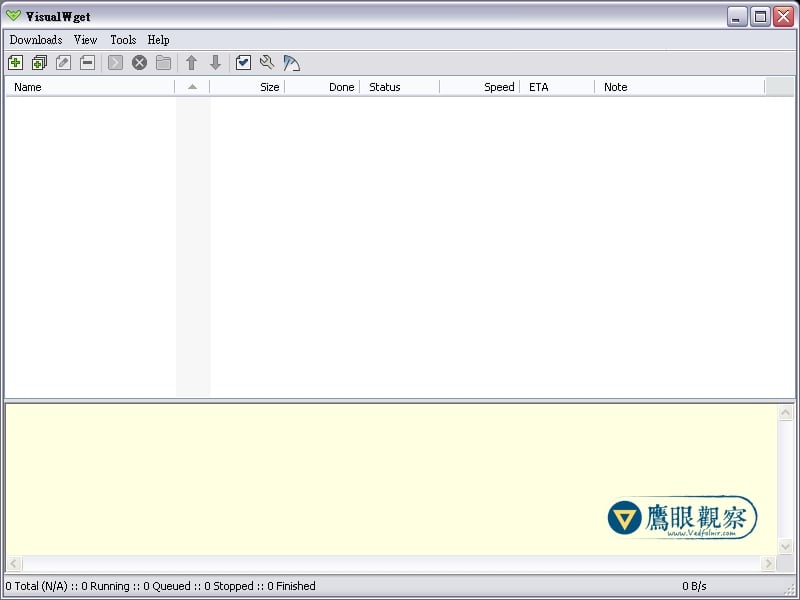Screen dimensions: 800x600
Task: Maximize the VisualWget window
Action: coord(760,17)
